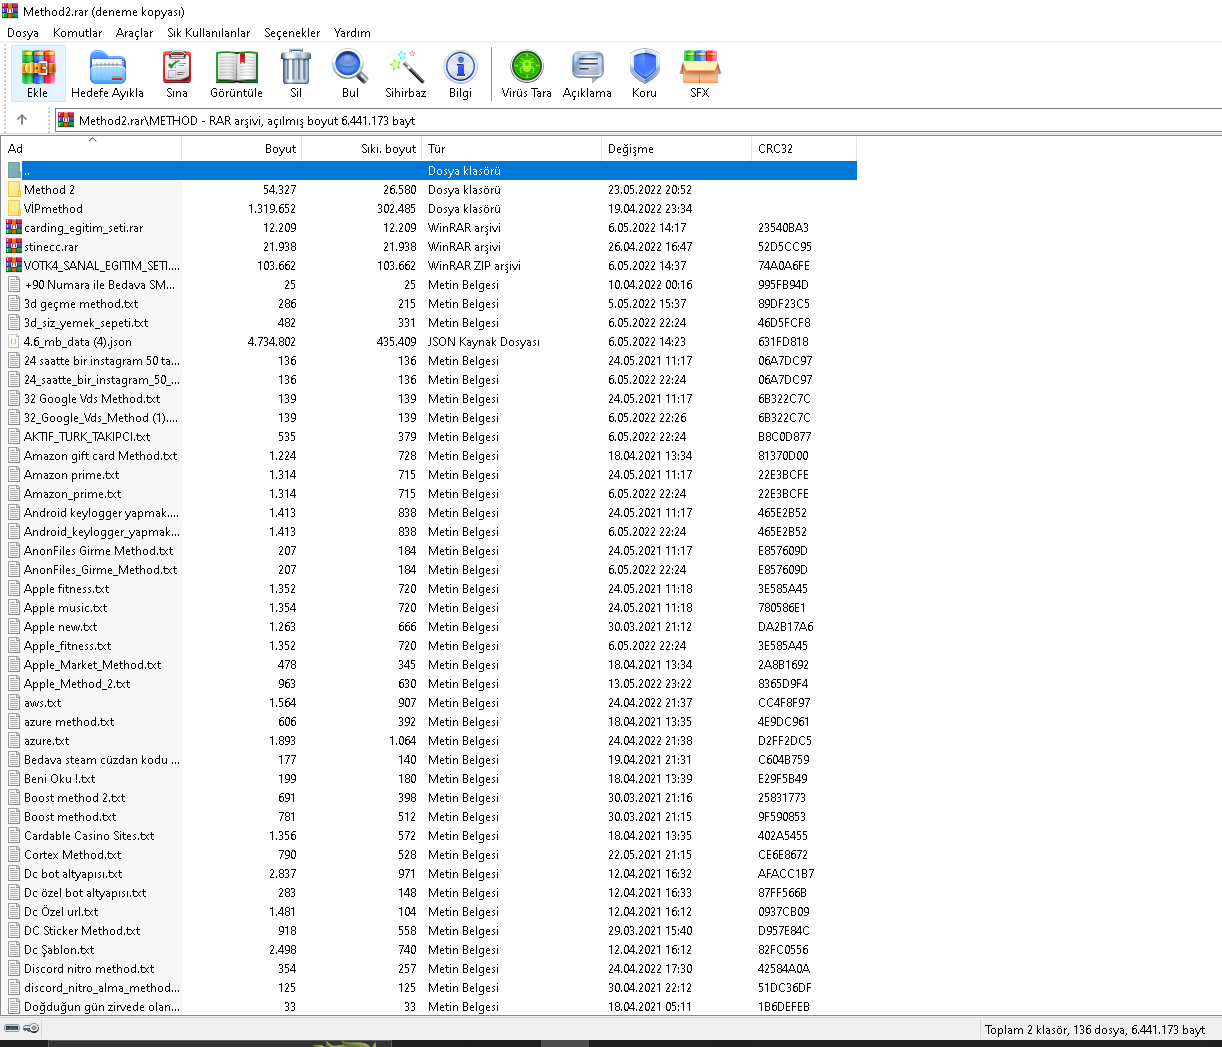Image resolution: width=1222 pixels, height=1047 pixels.
Task: Go up one folder level arrow
Action: coord(22,119)
